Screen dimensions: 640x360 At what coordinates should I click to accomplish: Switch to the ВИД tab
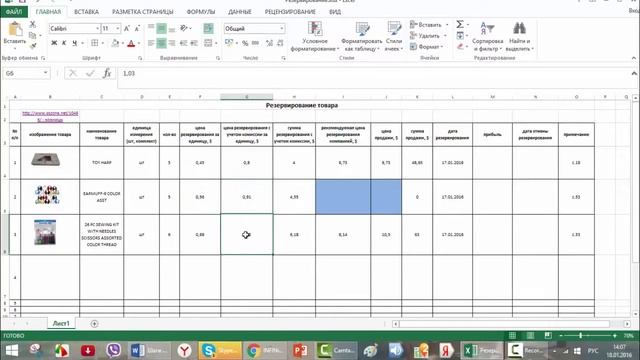tap(335, 12)
